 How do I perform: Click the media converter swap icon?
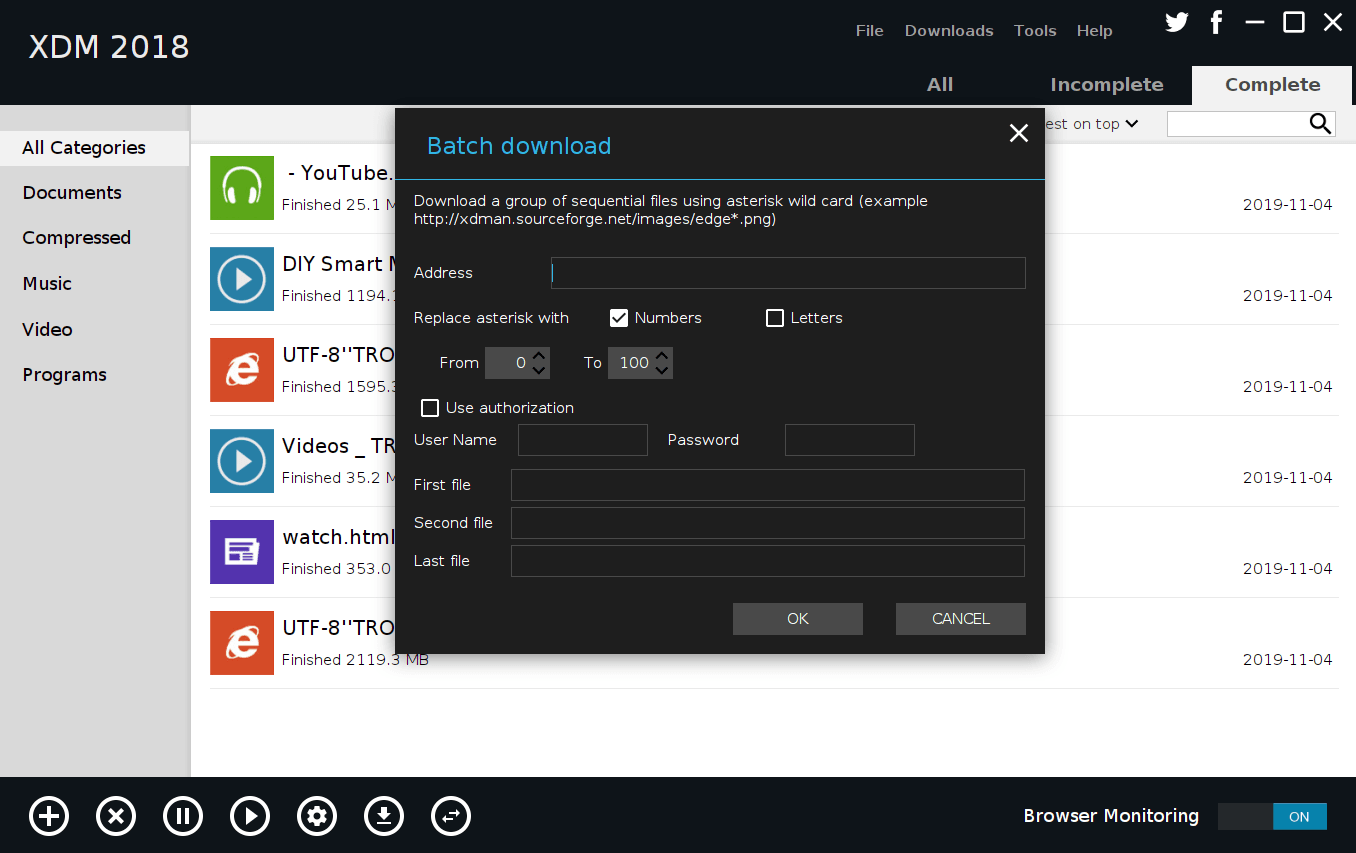click(x=451, y=816)
